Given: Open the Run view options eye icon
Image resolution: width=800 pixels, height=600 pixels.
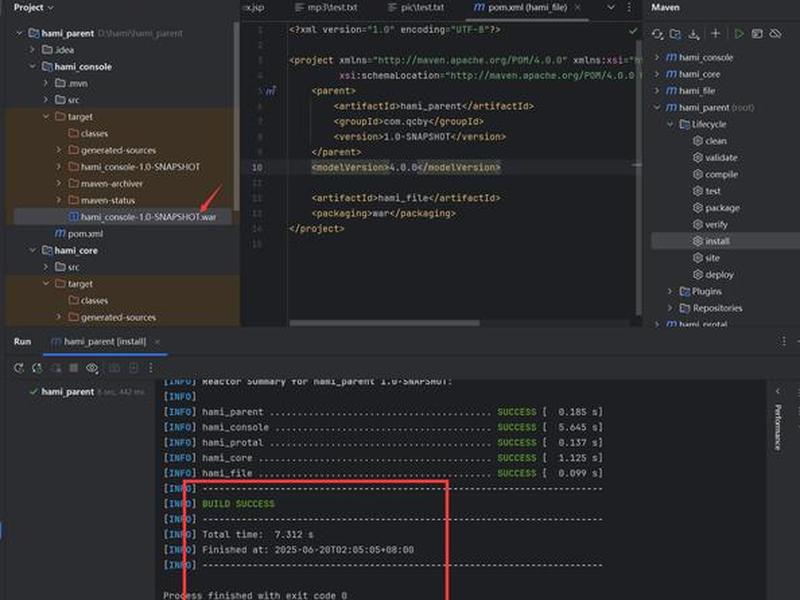Looking at the screenshot, I should point(92,368).
